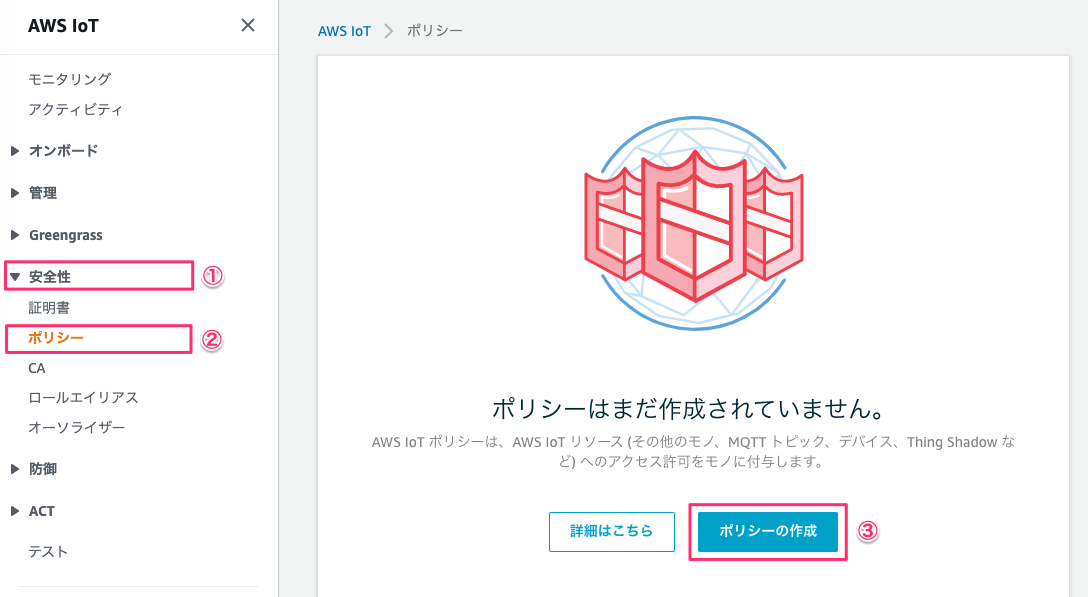Open the CA page

click(37, 367)
